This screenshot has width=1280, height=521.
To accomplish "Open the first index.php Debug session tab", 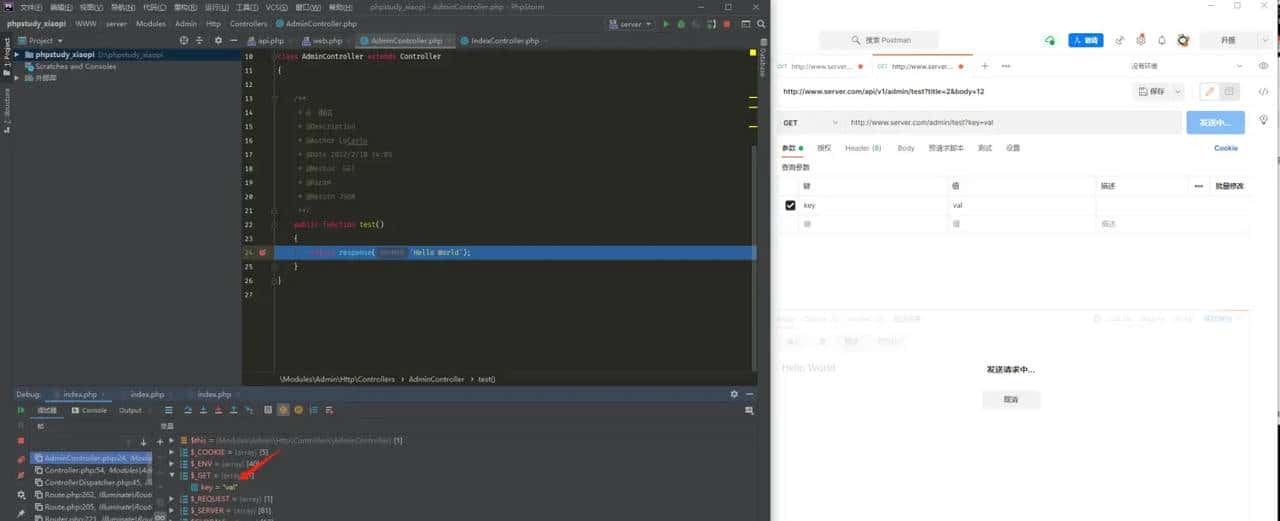I will click(x=80, y=394).
